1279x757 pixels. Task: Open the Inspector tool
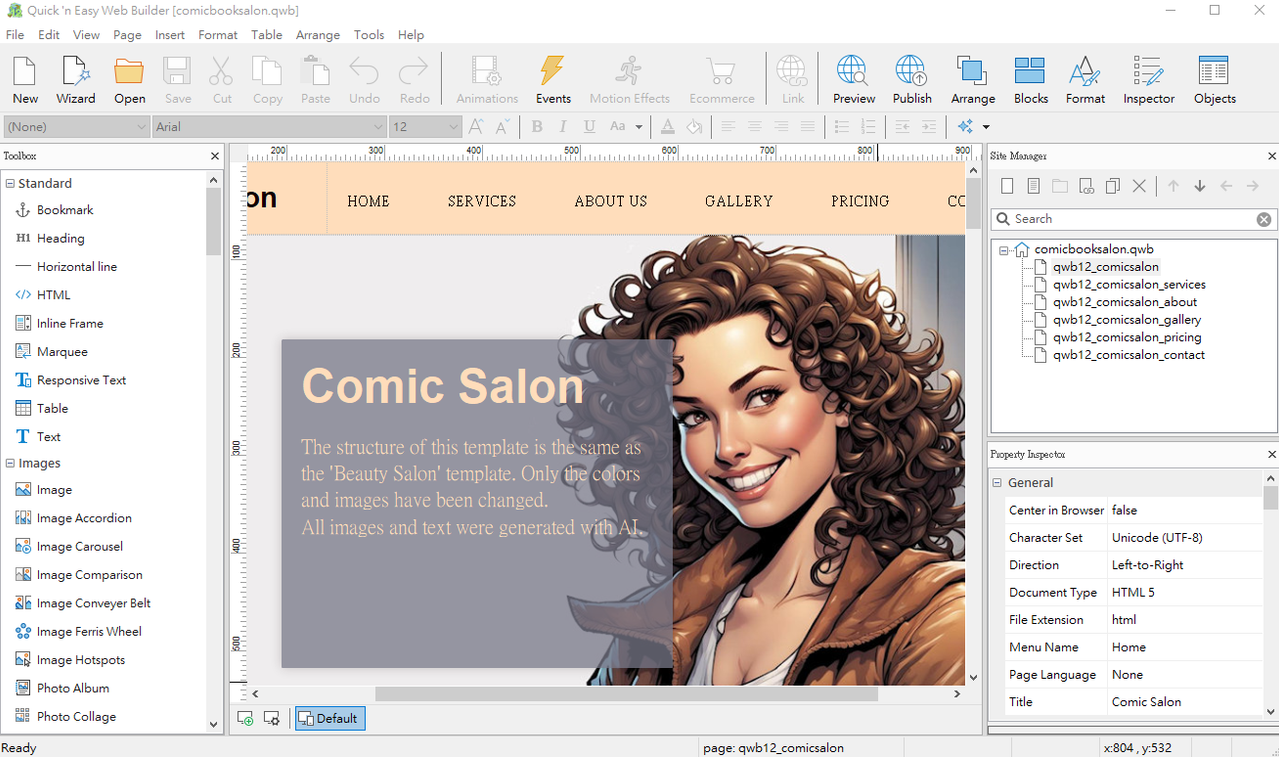(1148, 80)
